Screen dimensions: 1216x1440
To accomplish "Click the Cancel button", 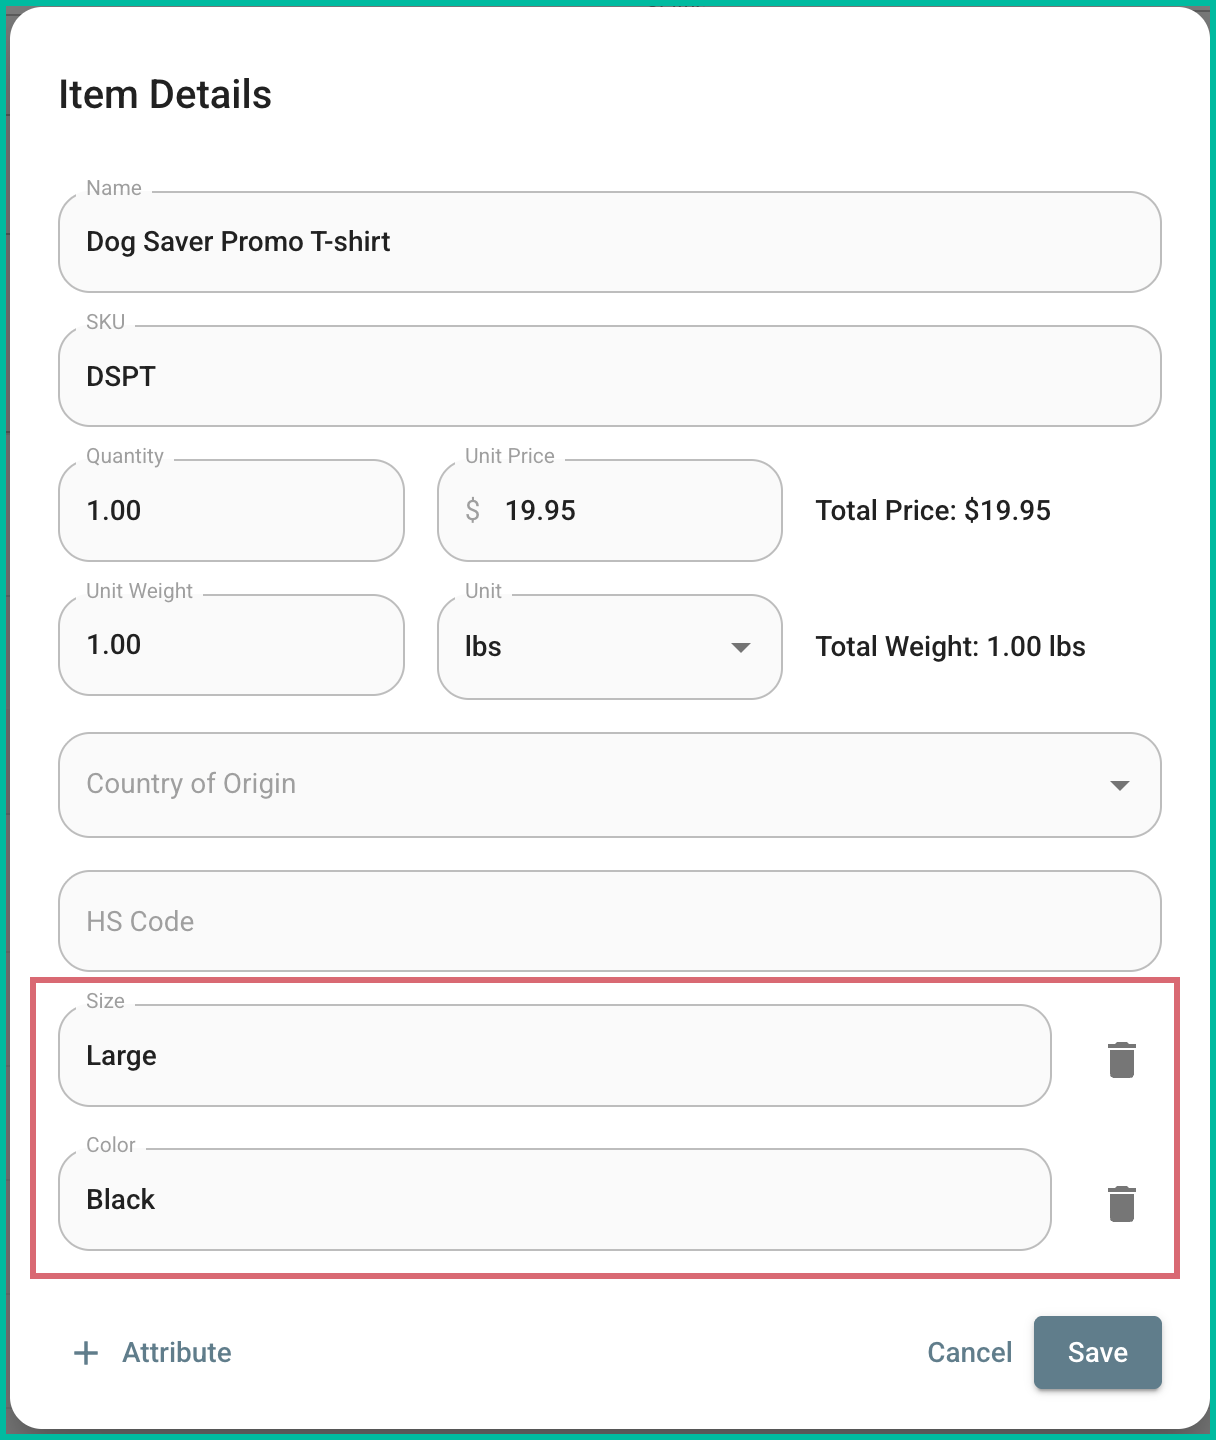I will point(968,1352).
